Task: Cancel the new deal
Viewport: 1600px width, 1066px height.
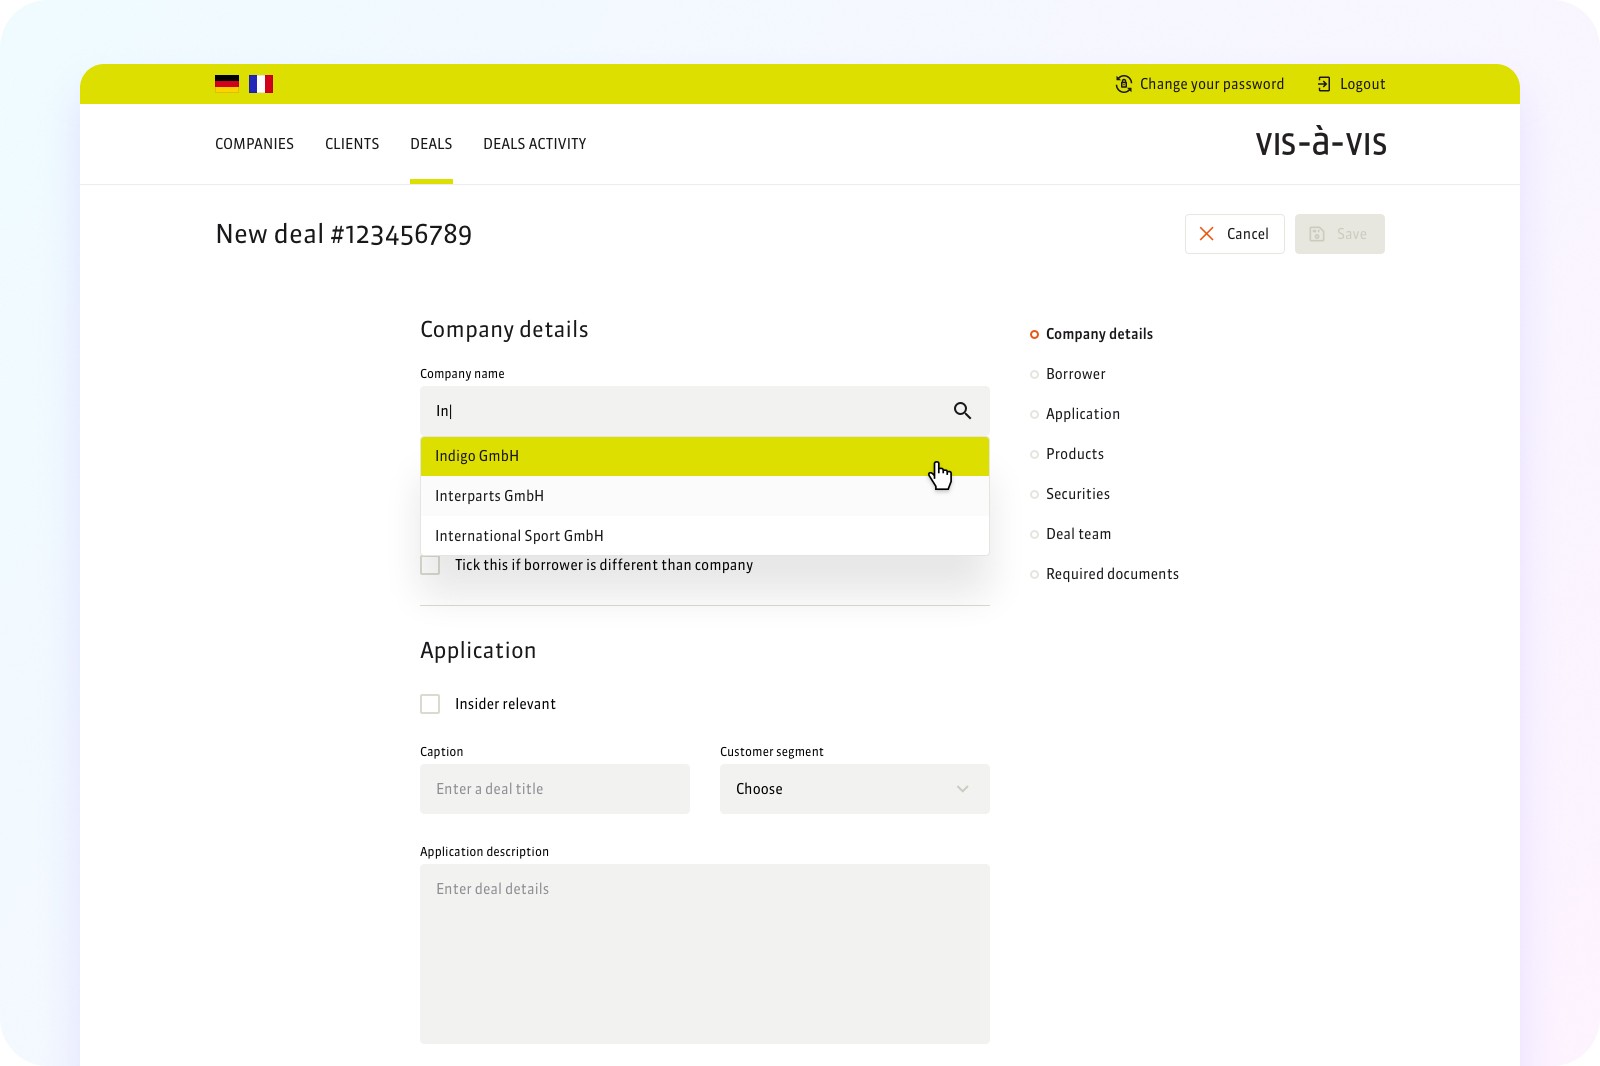Action: point(1235,234)
